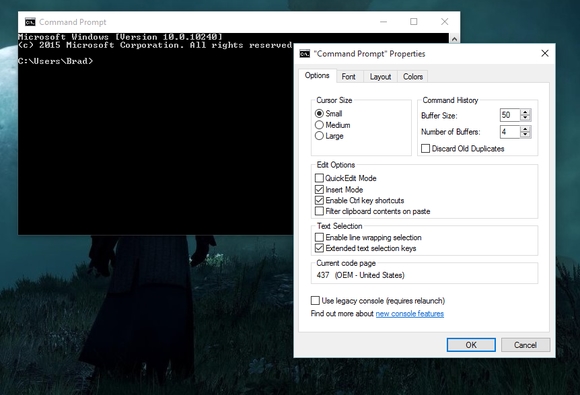Enable QuickEdit Mode checkbox
The width and height of the screenshot is (580, 395).
pyautogui.click(x=319, y=178)
